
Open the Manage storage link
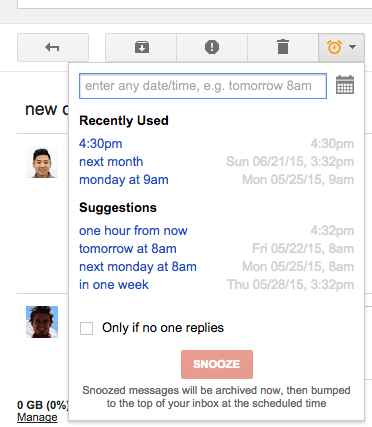[x=37, y=417]
